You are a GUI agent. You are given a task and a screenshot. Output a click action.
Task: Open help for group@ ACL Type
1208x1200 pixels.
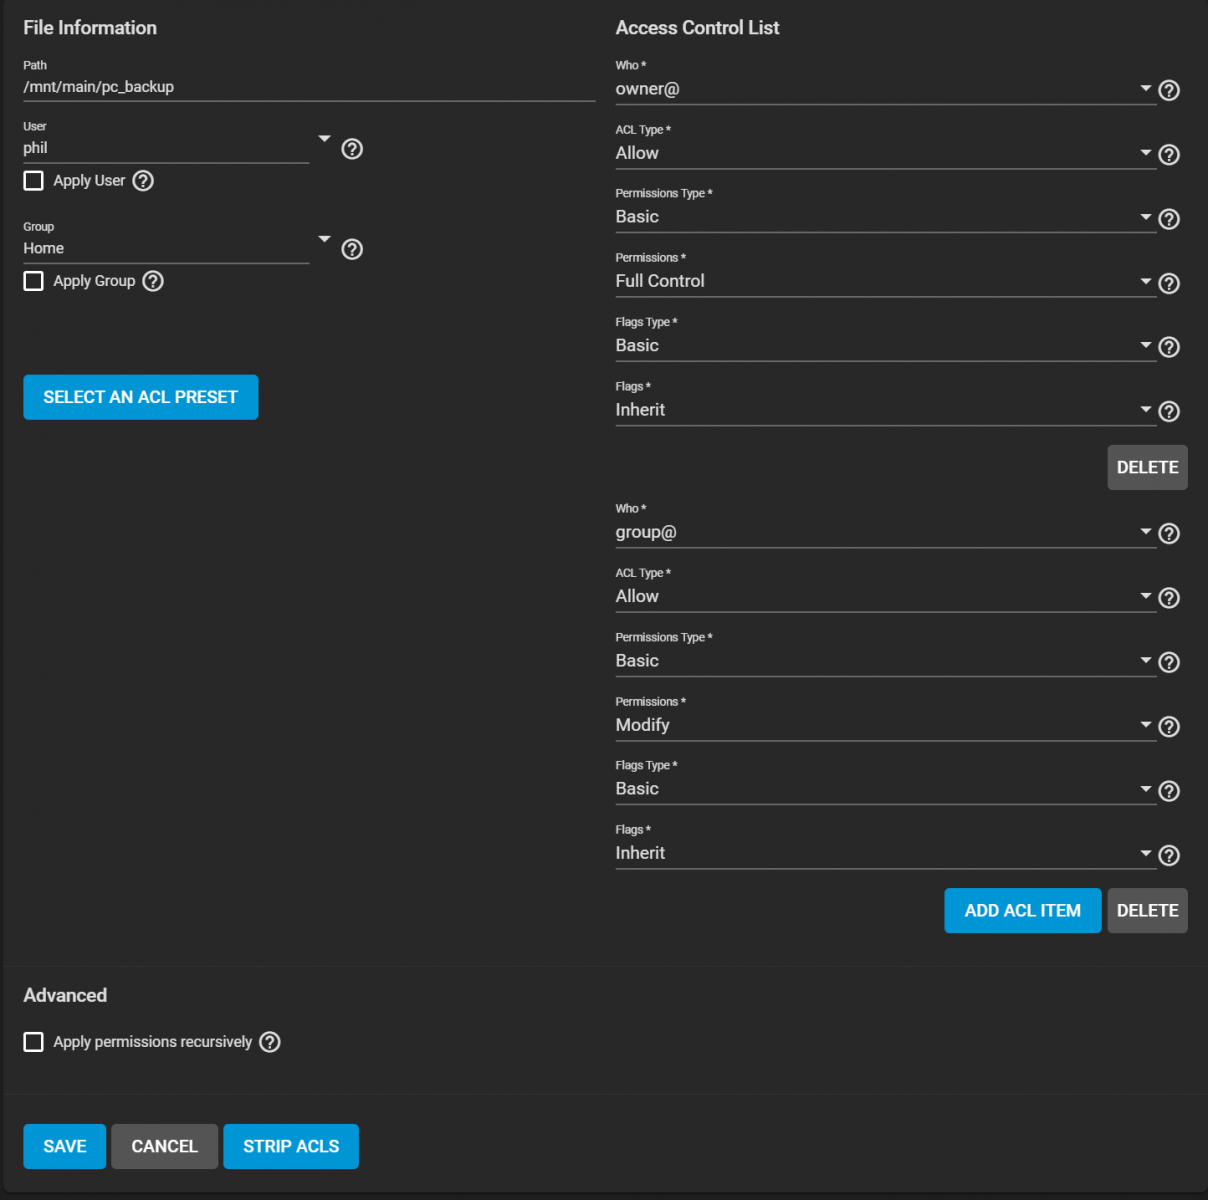[1169, 598]
